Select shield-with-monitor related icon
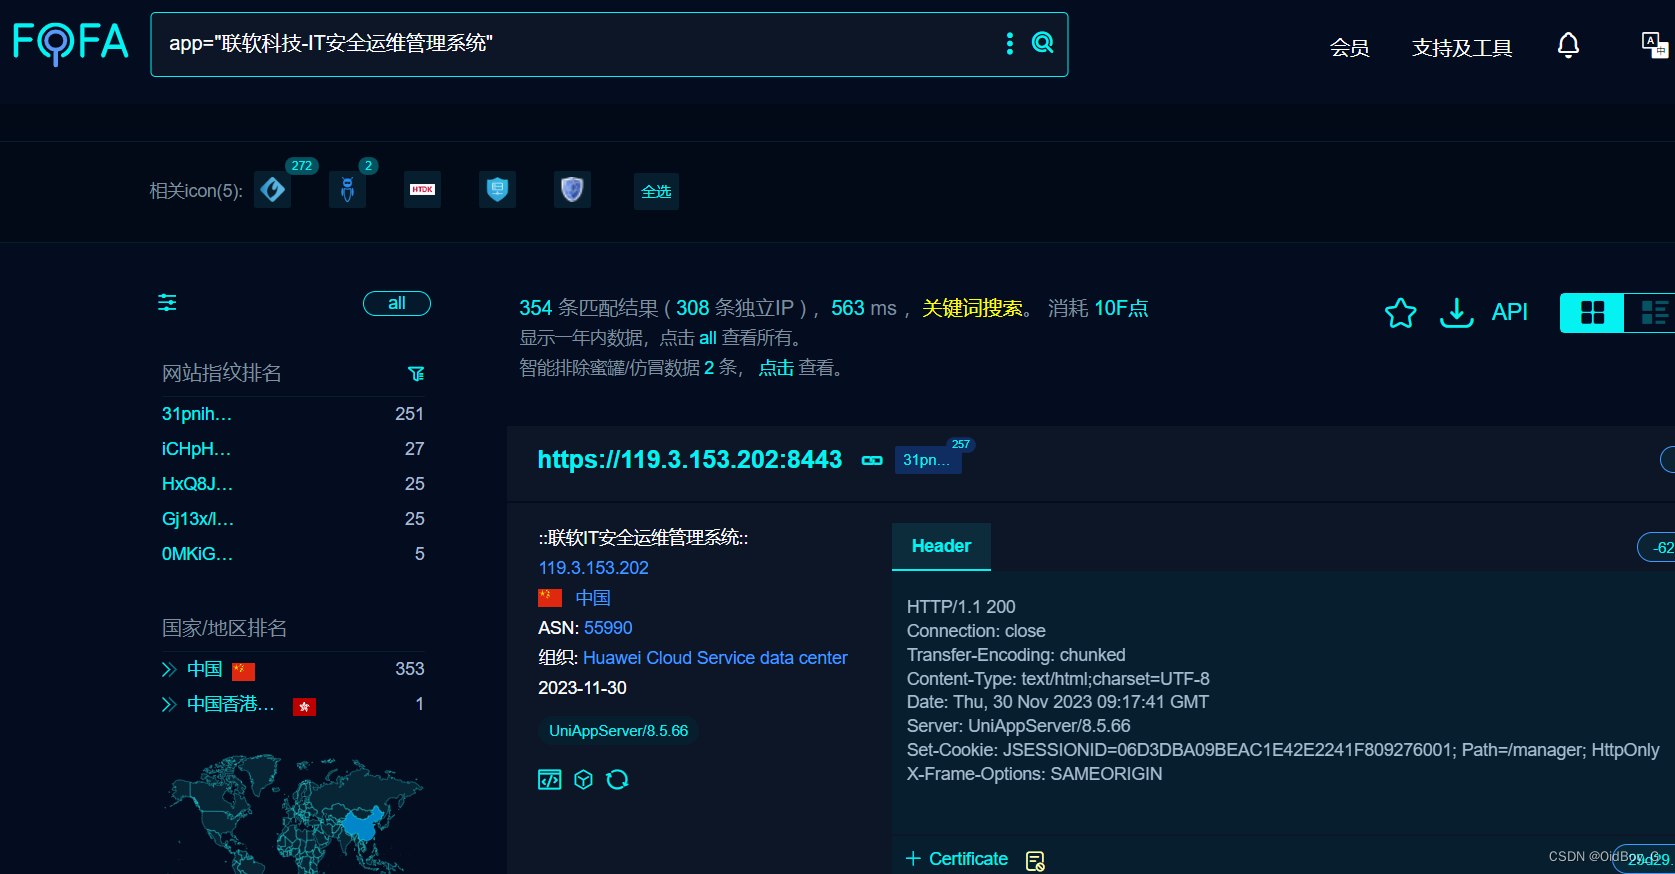This screenshot has width=1675, height=874. 497,189
